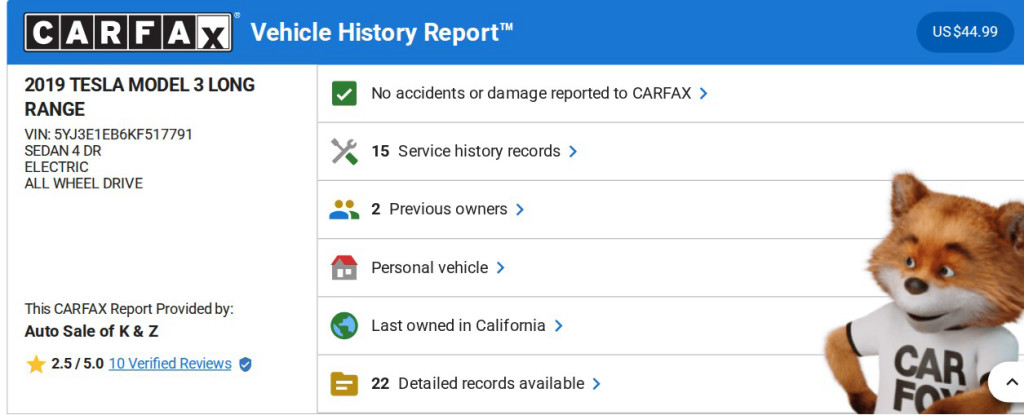Expand the previous owners chevron

point(520,210)
